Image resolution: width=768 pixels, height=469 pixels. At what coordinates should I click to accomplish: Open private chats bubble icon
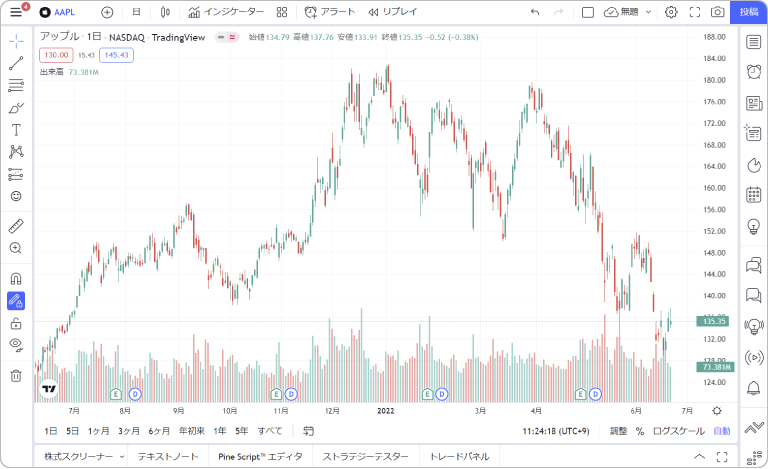pos(754,295)
